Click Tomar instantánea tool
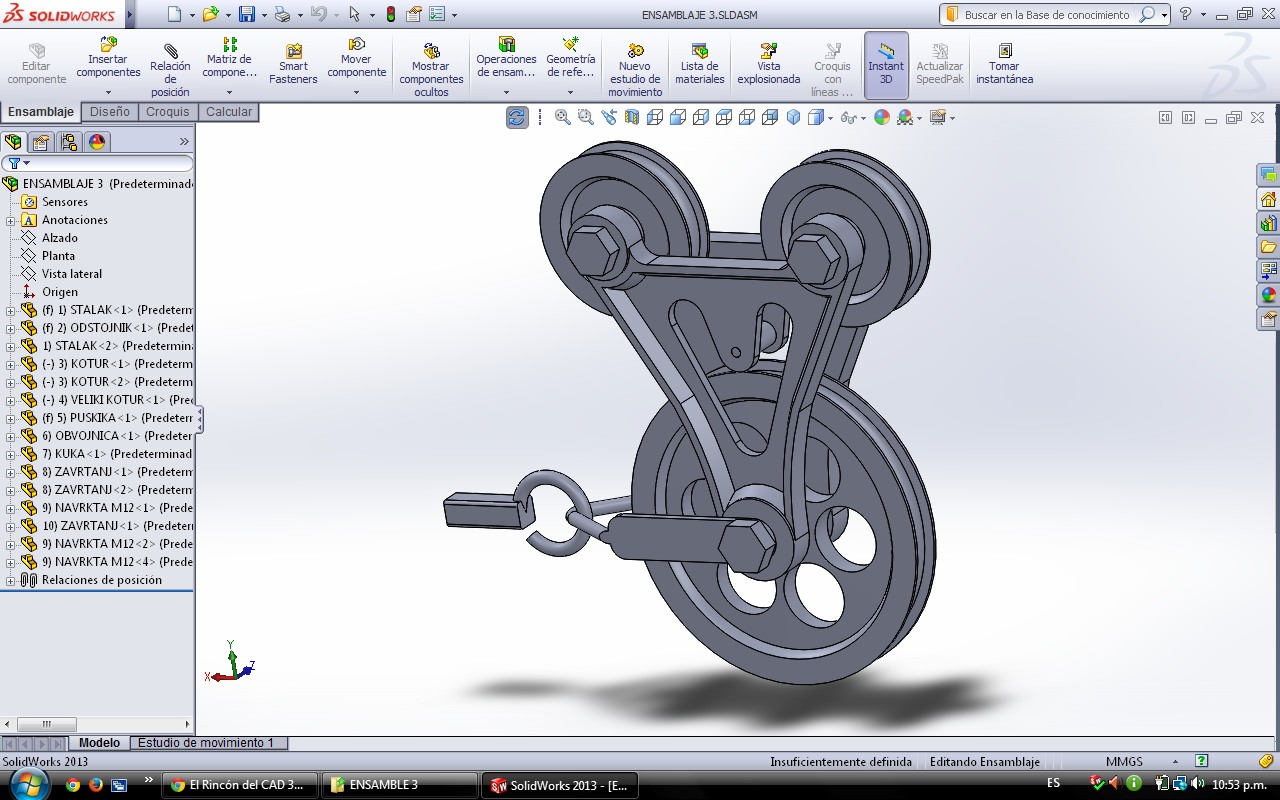This screenshot has width=1280, height=800. [x=1005, y=64]
